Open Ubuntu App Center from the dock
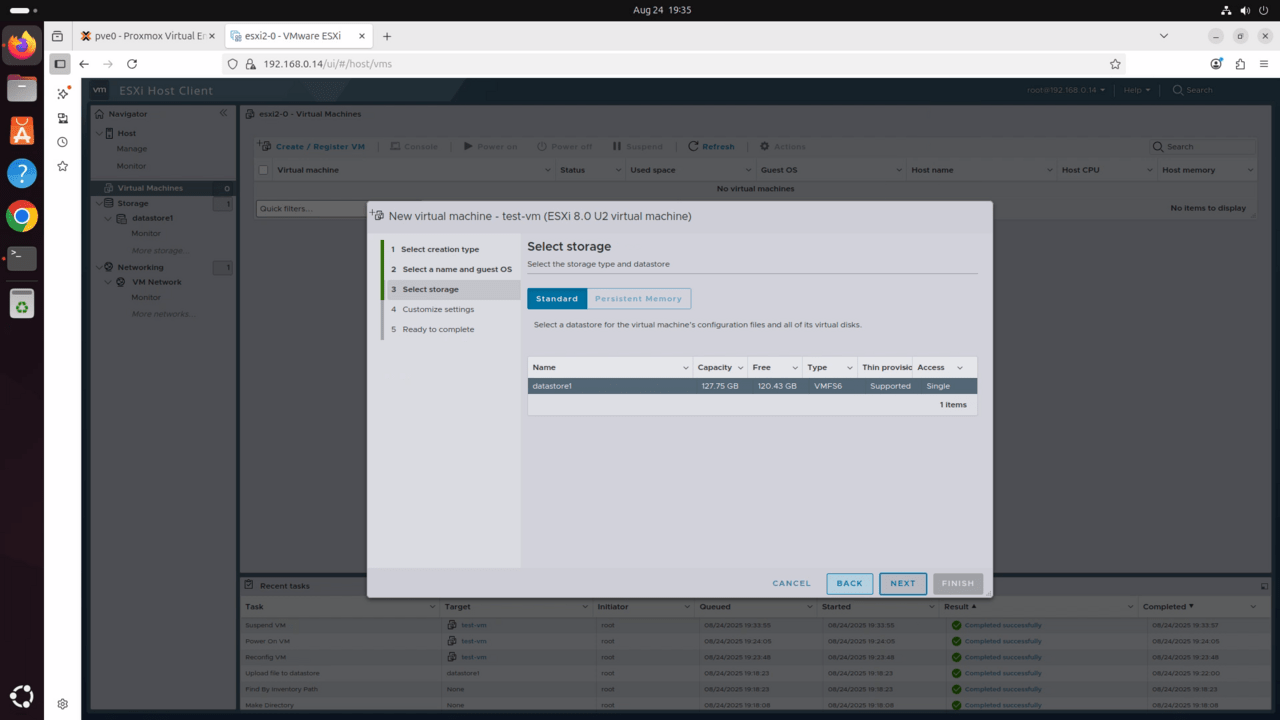Viewport: 1280px width, 720px height. click(x=22, y=130)
